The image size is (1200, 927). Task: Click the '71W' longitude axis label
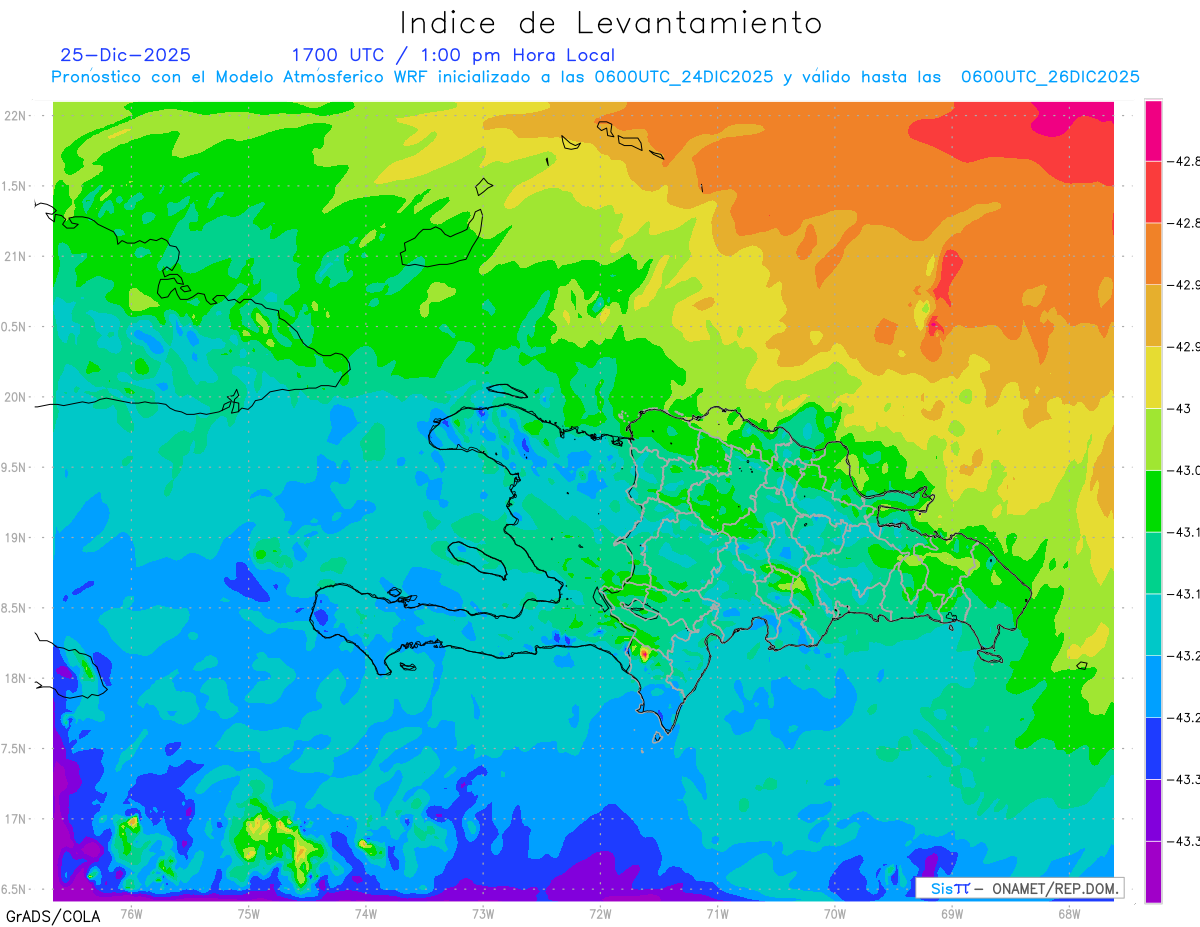[717, 913]
